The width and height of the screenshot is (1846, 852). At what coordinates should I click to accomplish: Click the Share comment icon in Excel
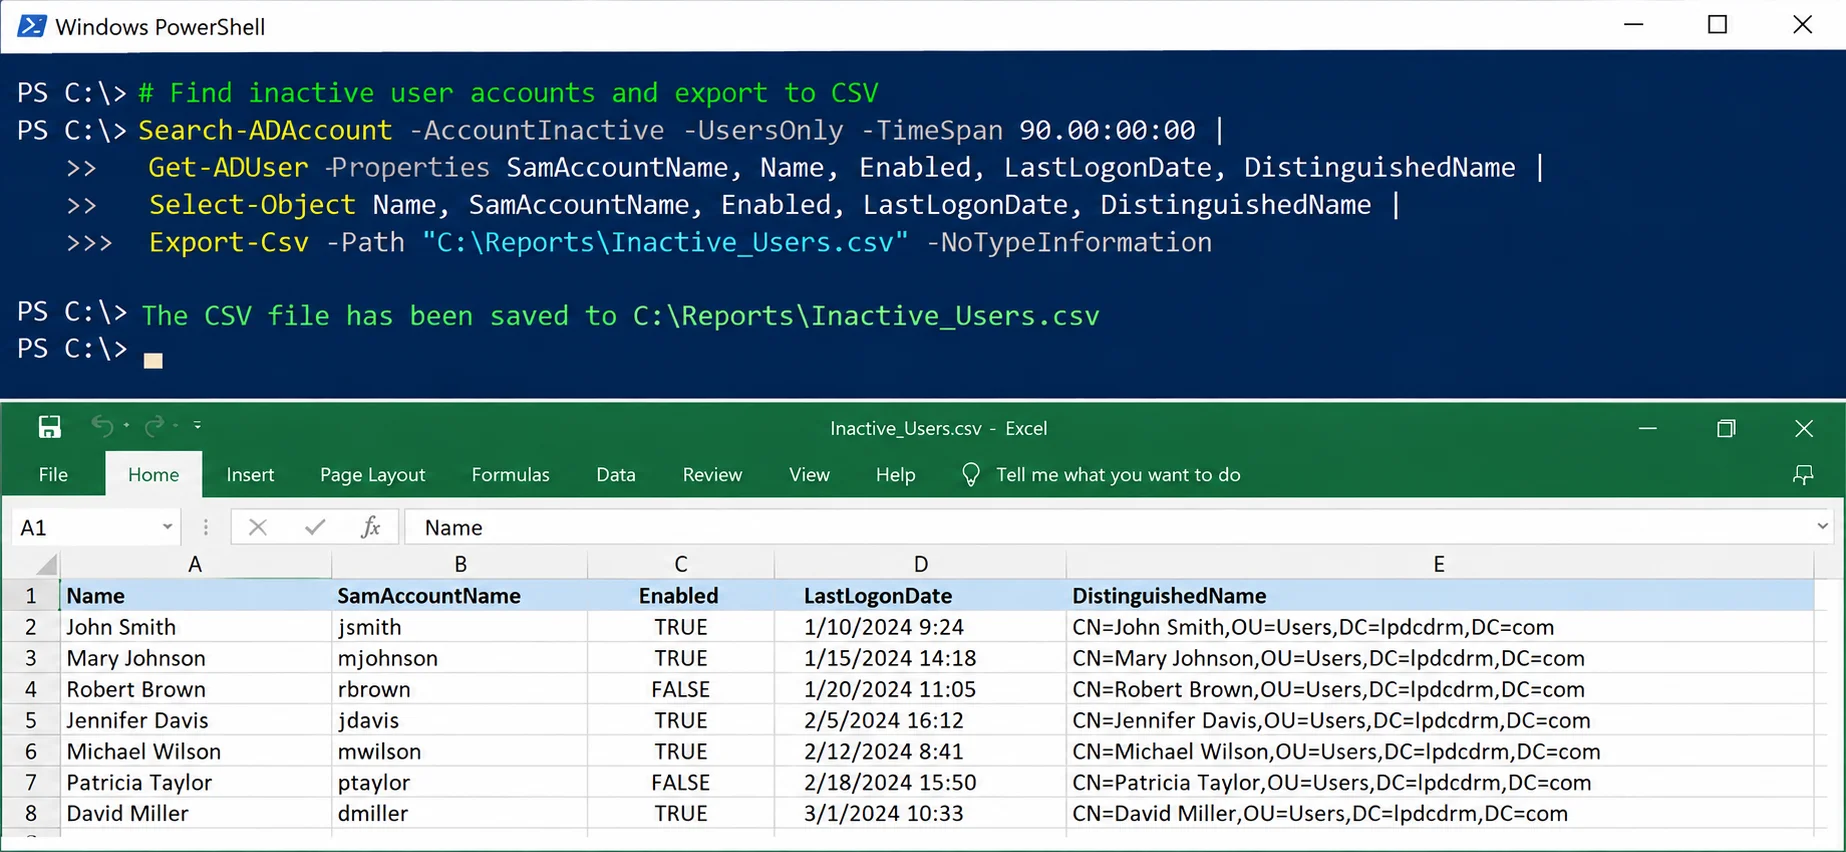1803,475
